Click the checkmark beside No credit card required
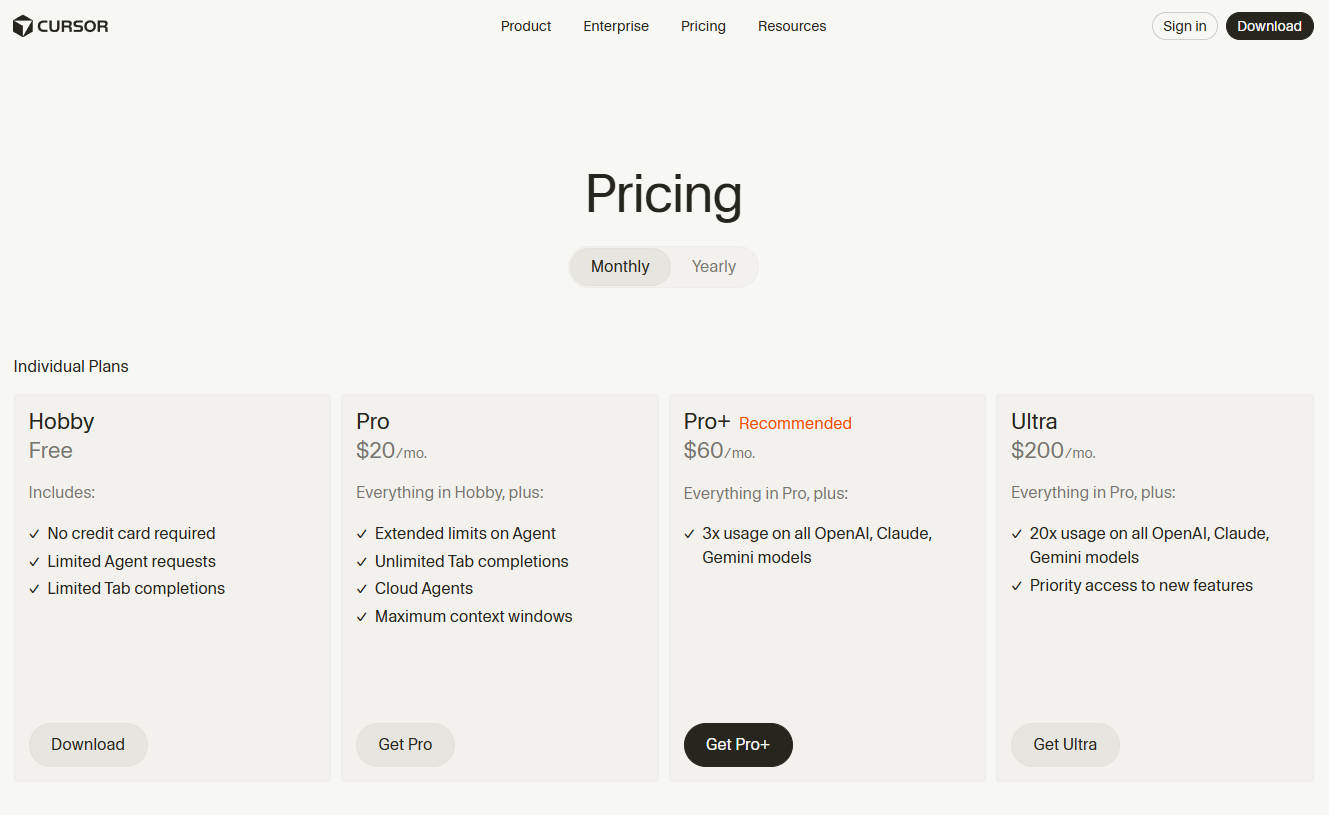This screenshot has height=815, width=1329. click(x=33, y=533)
